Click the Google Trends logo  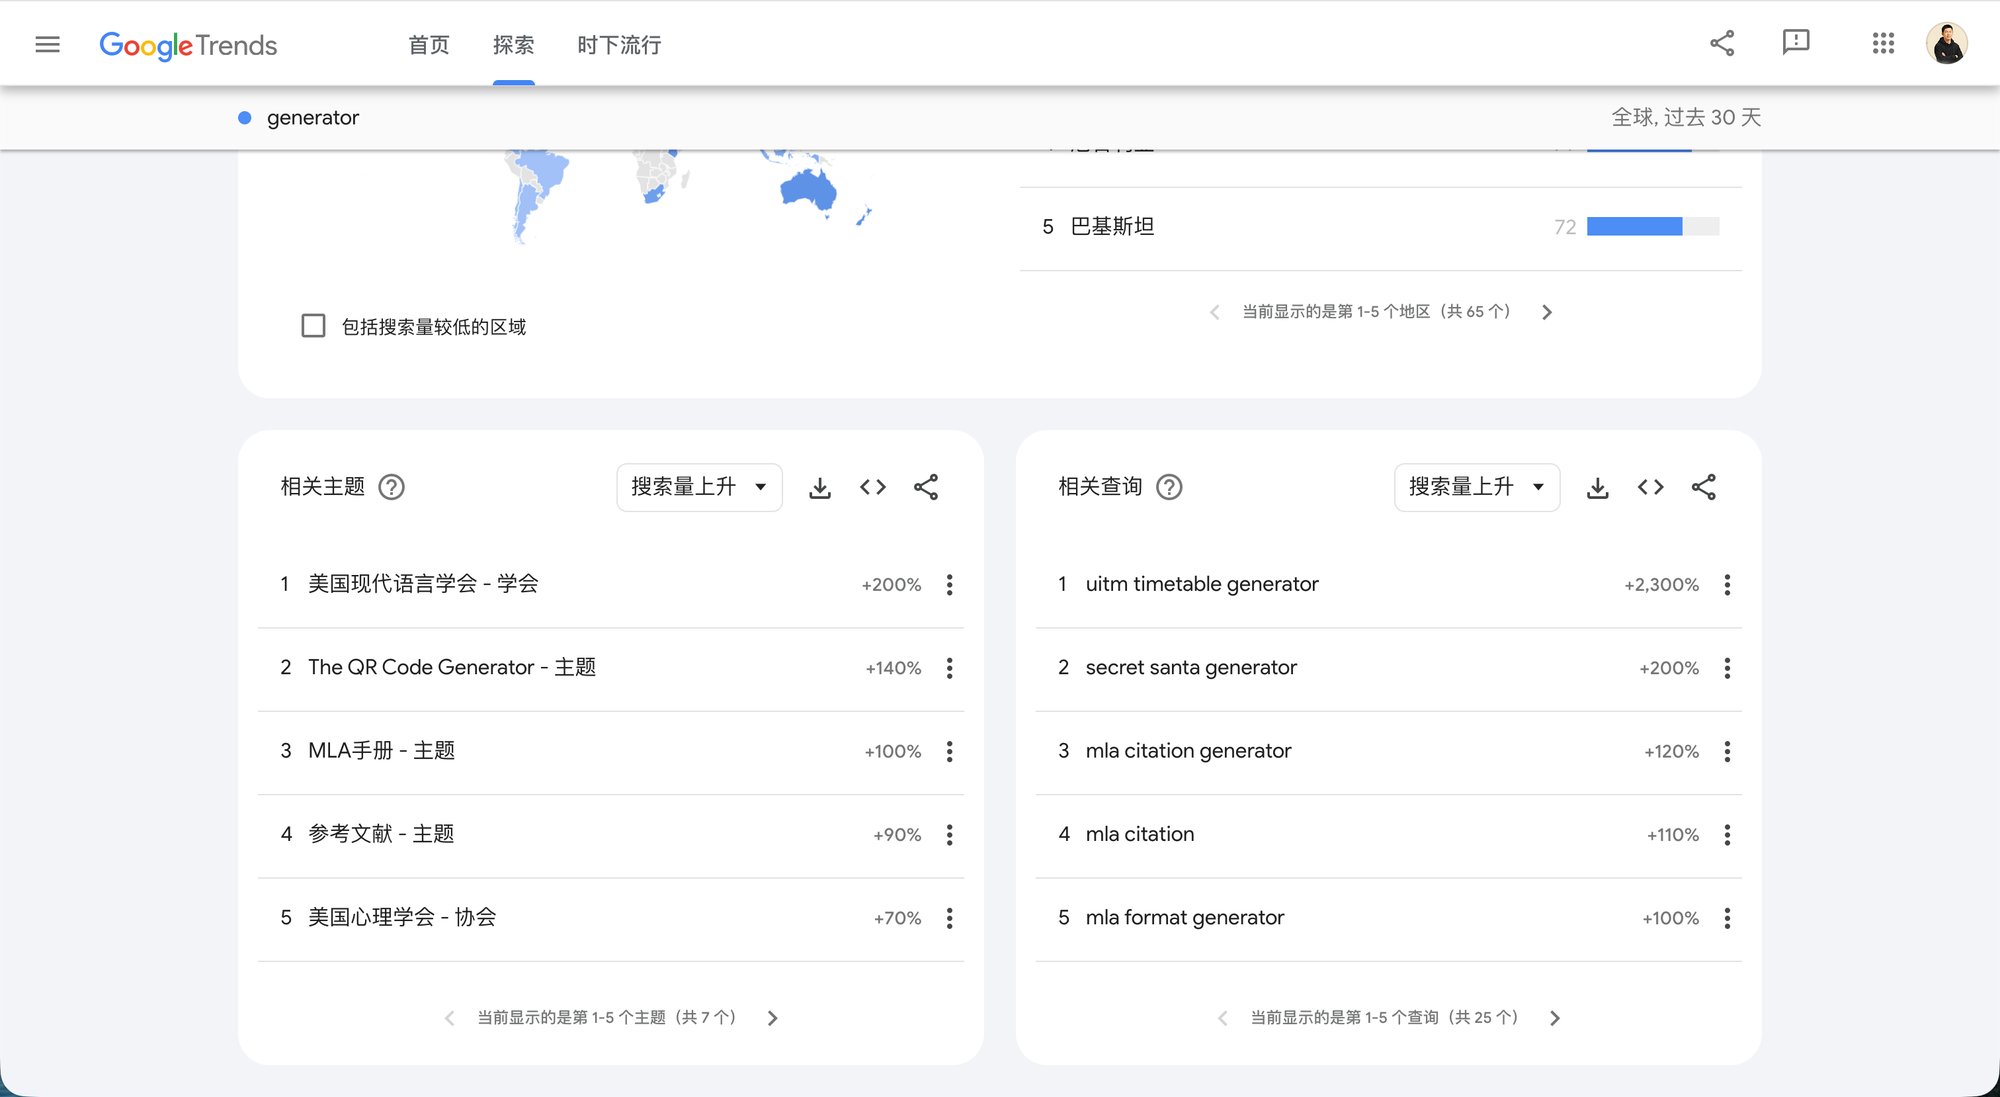click(188, 45)
